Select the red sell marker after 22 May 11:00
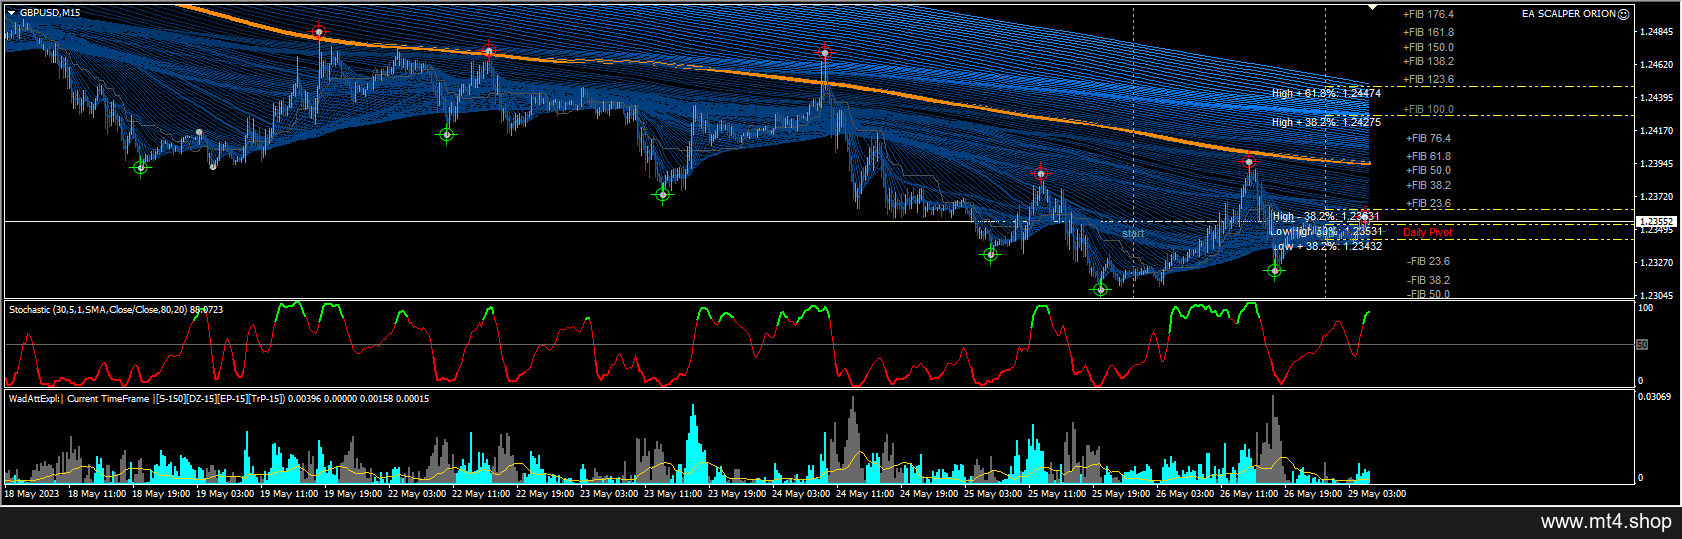Image resolution: width=1682 pixels, height=539 pixels. click(488, 51)
